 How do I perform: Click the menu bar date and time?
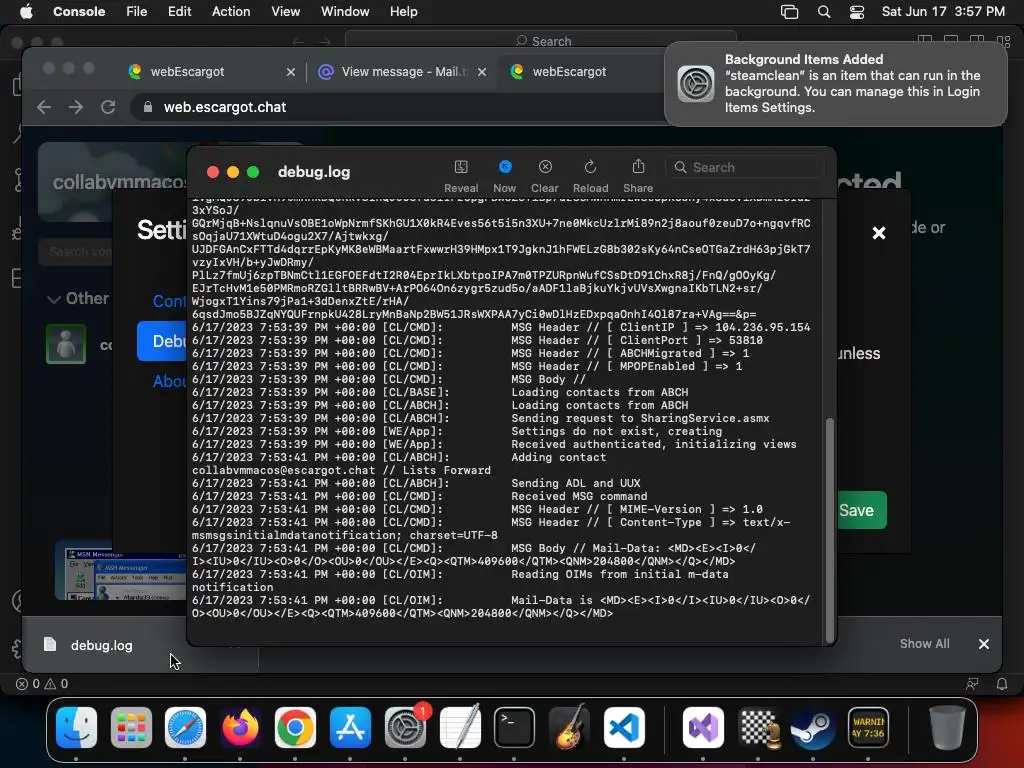[x=943, y=12]
